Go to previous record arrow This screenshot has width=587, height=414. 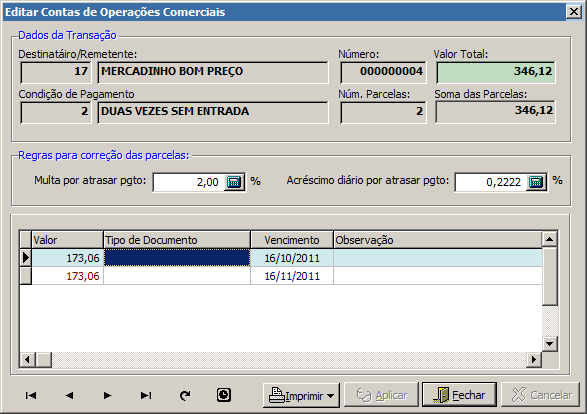pyautogui.click(x=69, y=395)
